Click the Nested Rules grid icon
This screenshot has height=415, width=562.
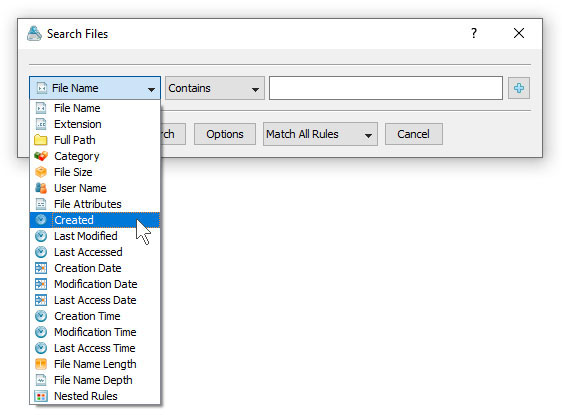click(x=41, y=396)
